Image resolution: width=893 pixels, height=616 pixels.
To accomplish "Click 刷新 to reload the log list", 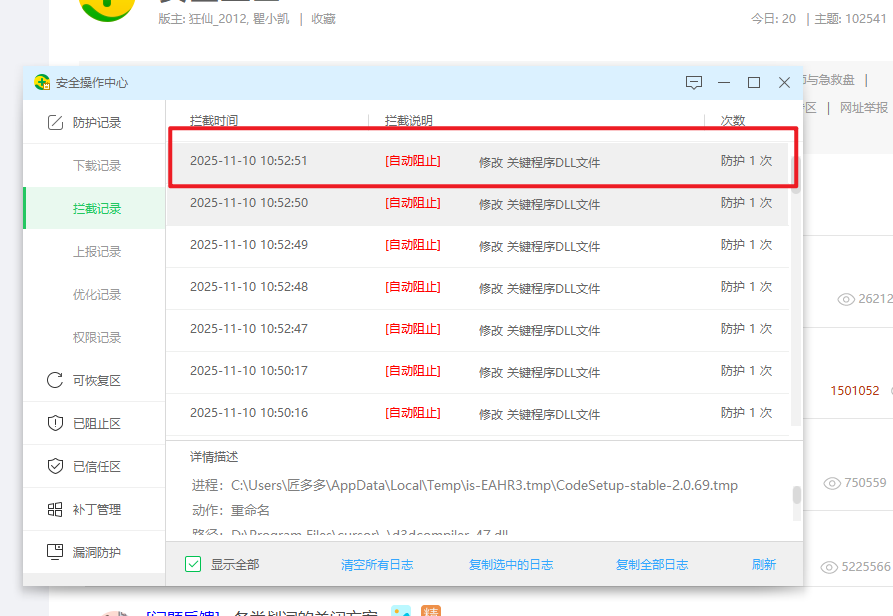I will click(x=764, y=565).
